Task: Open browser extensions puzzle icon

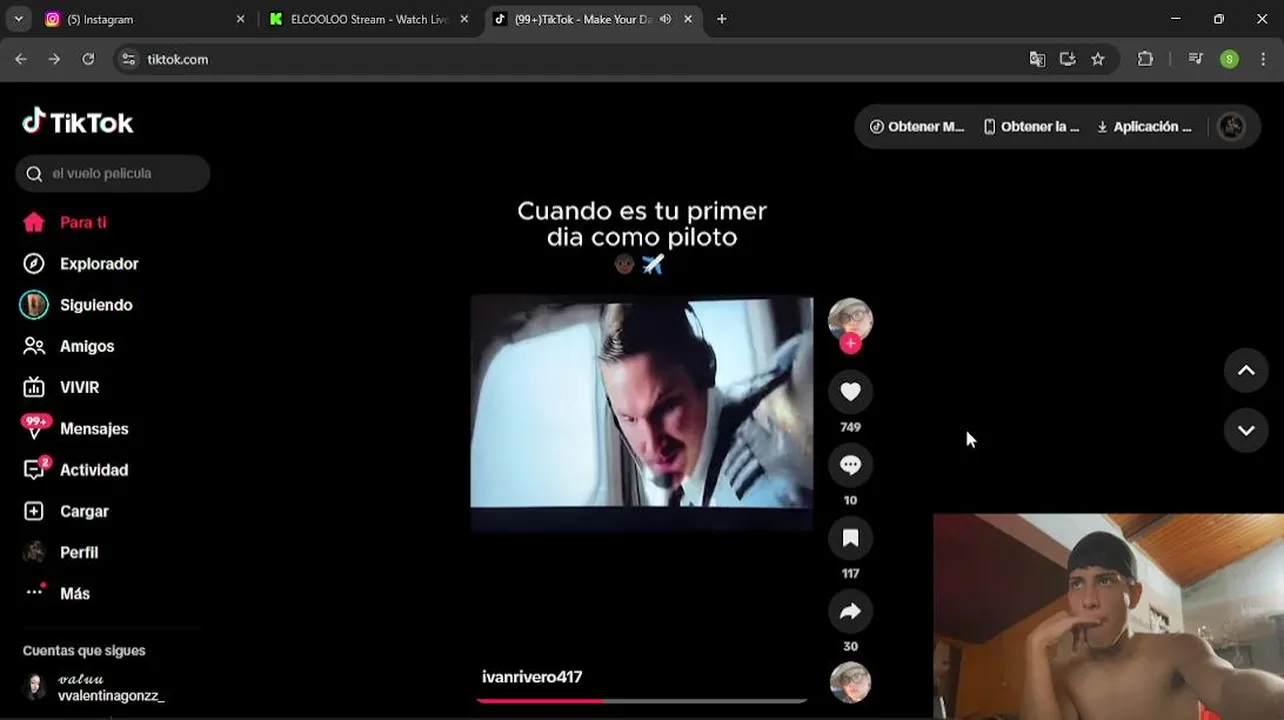Action: pyautogui.click(x=1146, y=59)
